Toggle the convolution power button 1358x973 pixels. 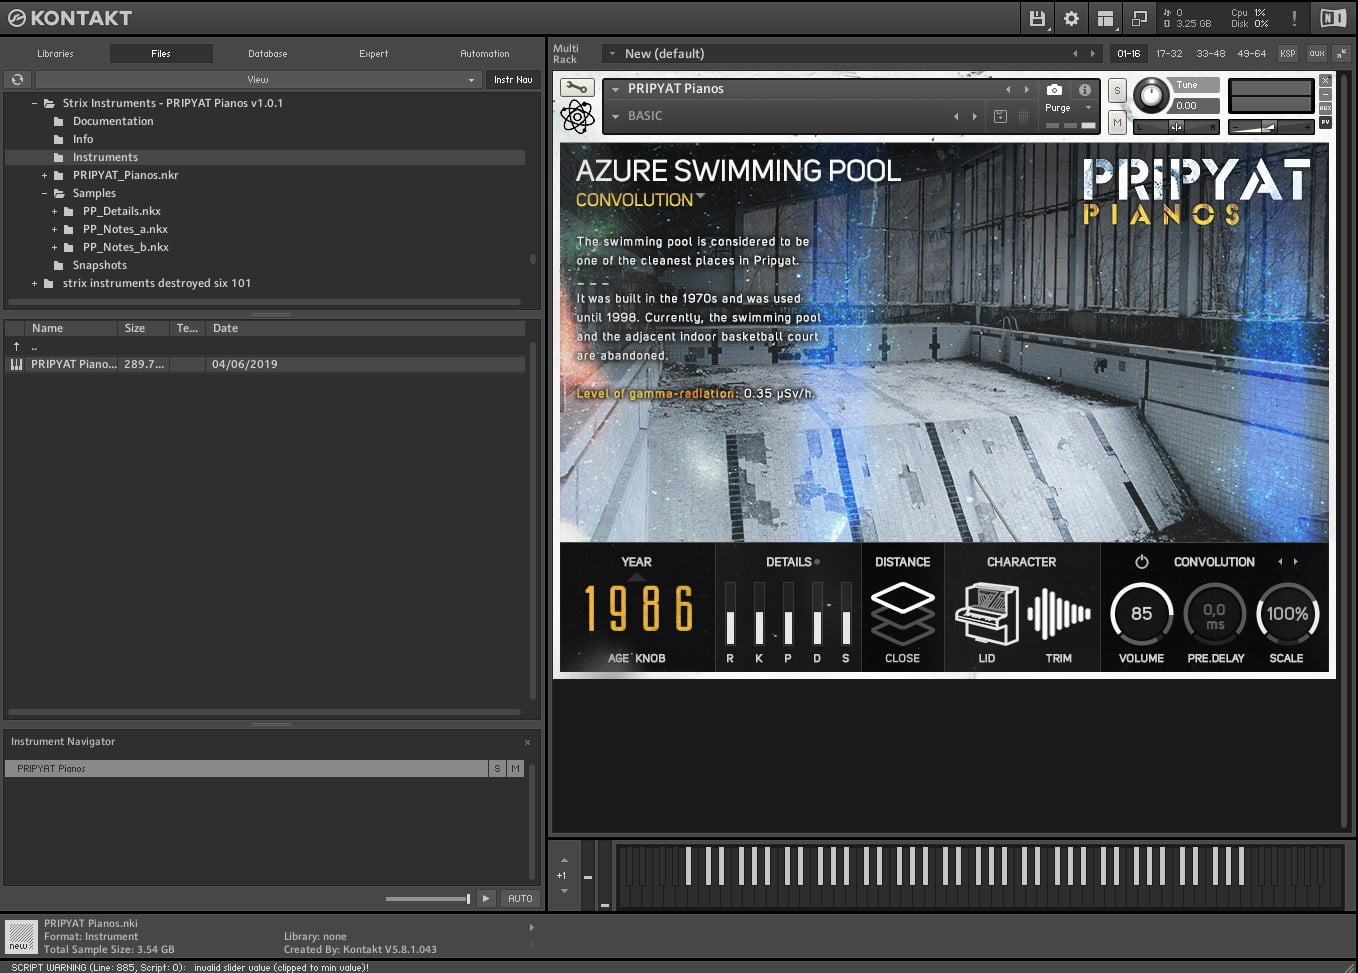pos(1141,562)
